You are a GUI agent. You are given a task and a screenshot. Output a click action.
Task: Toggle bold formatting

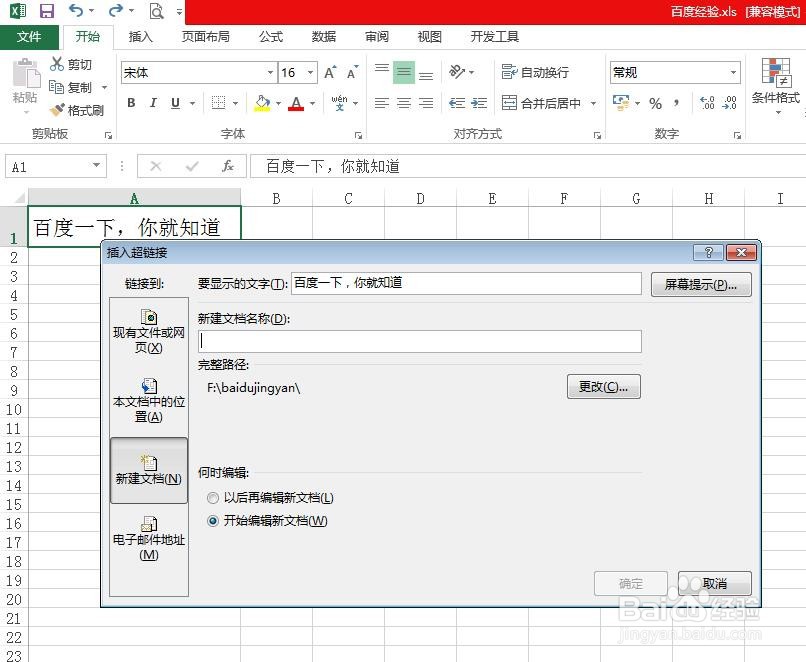click(131, 103)
